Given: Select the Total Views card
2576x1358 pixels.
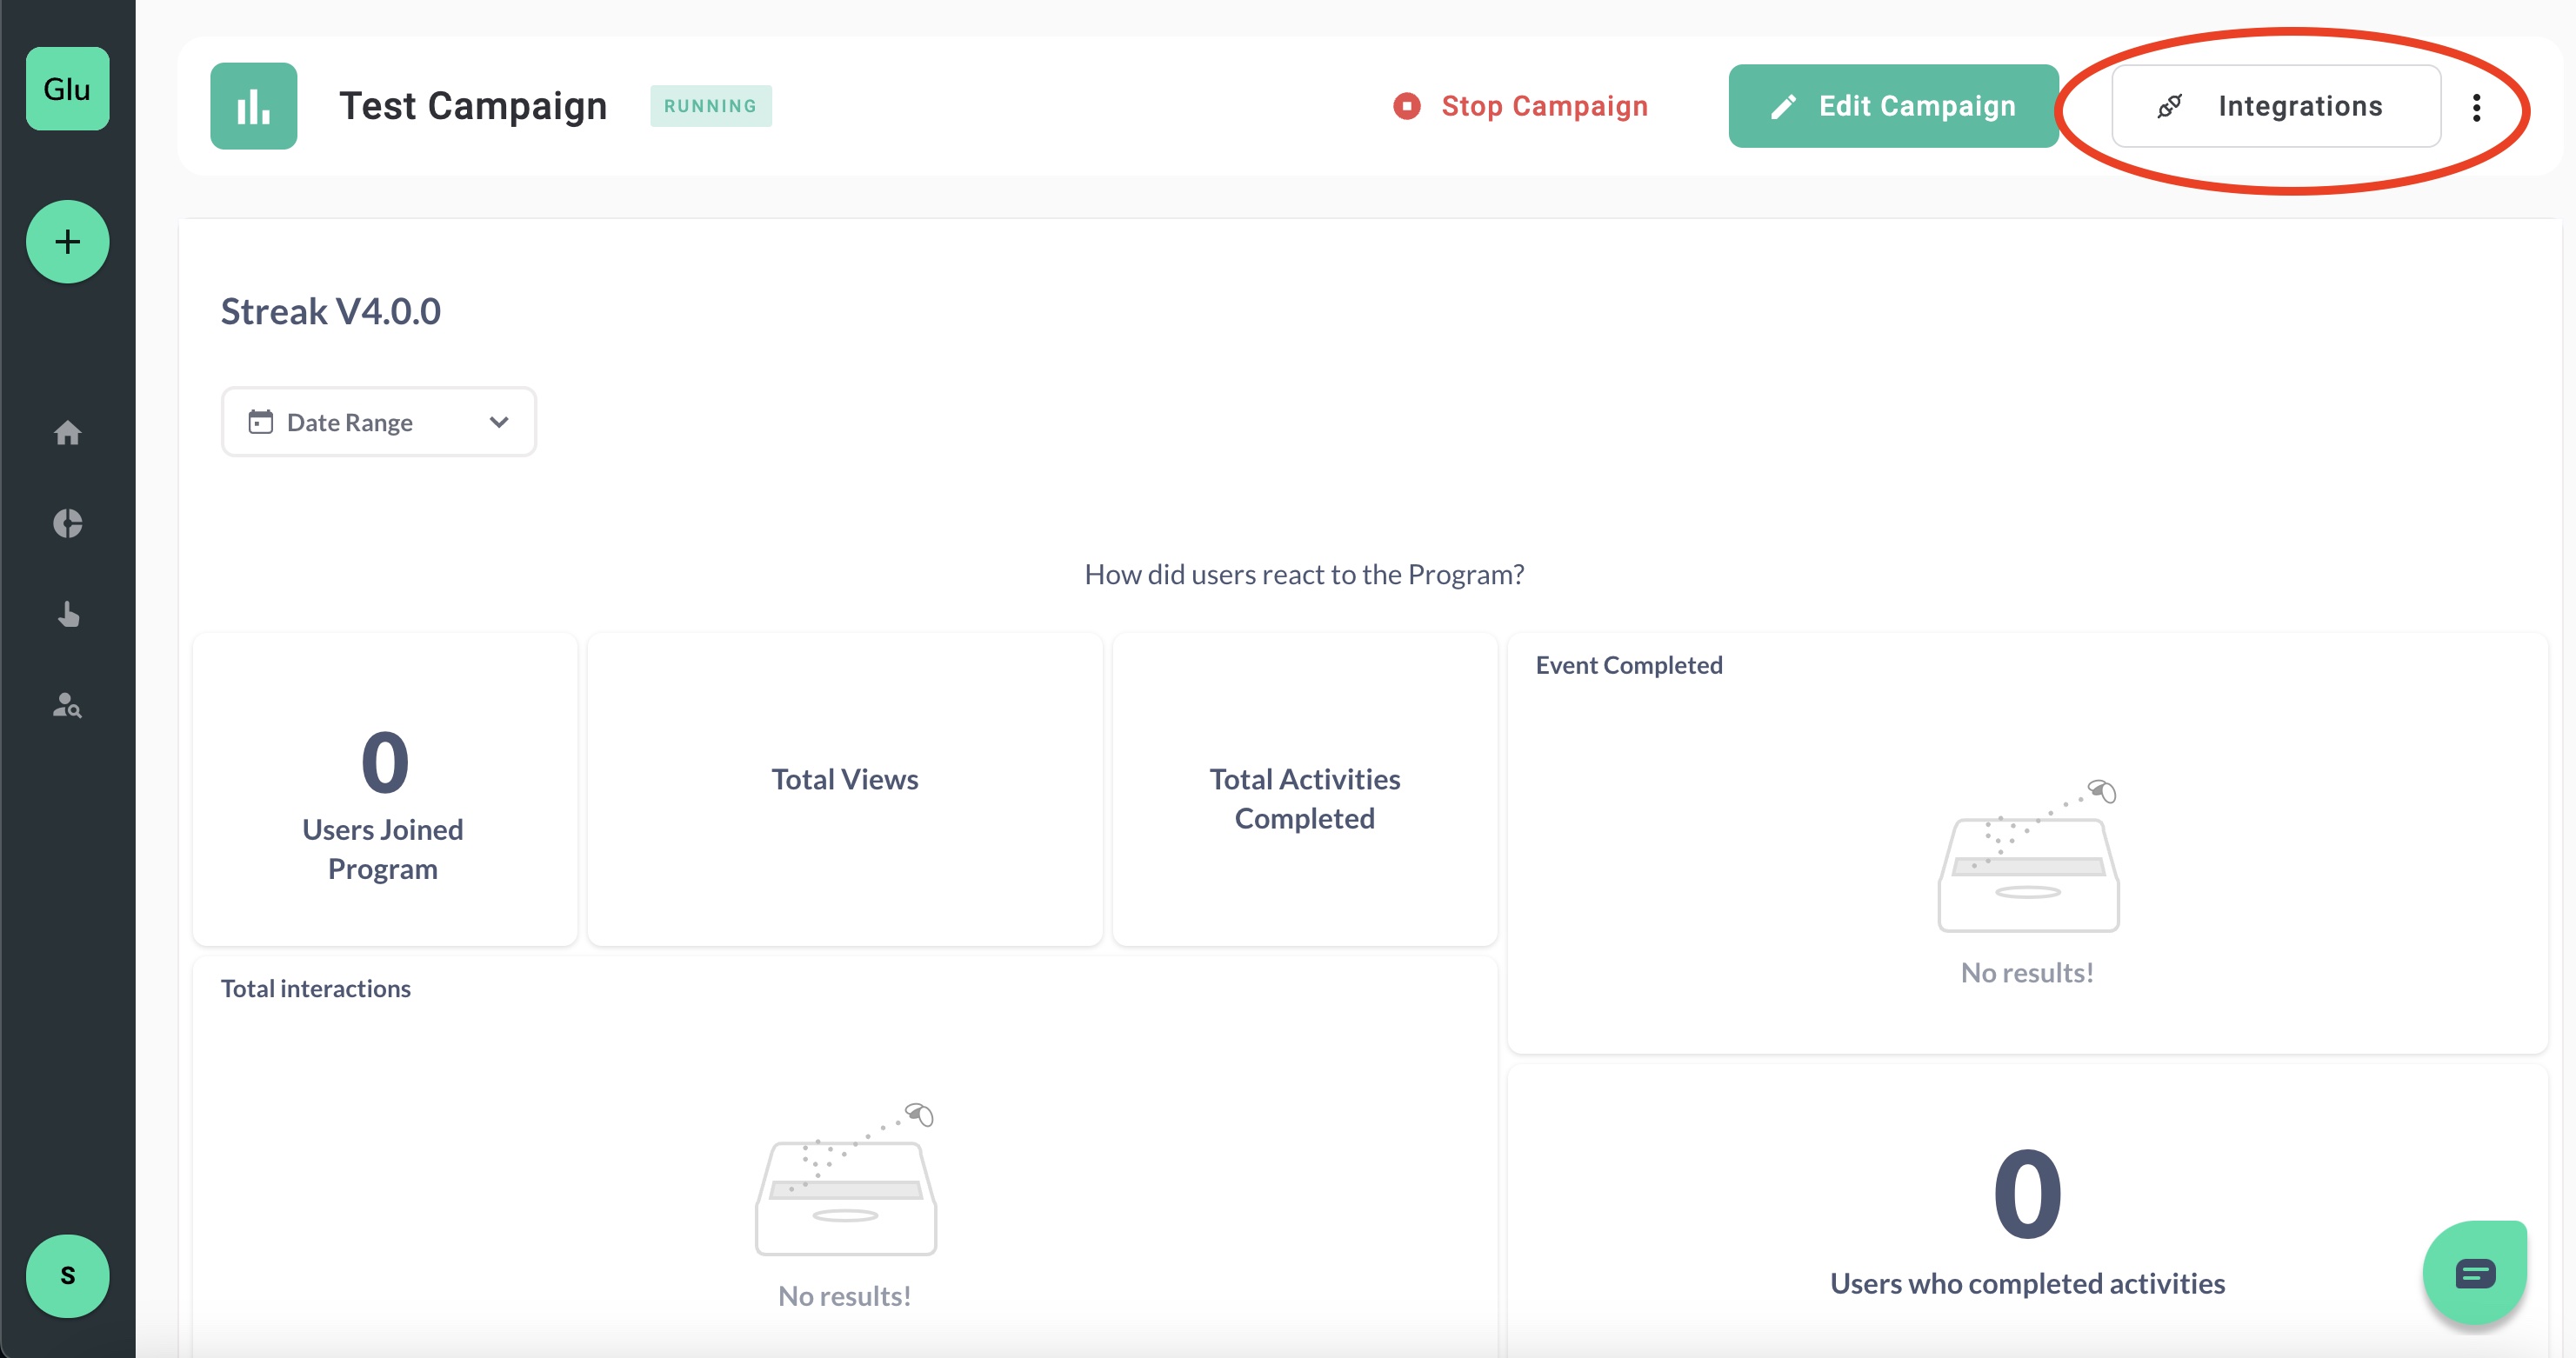Looking at the screenshot, I should tap(844, 790).
